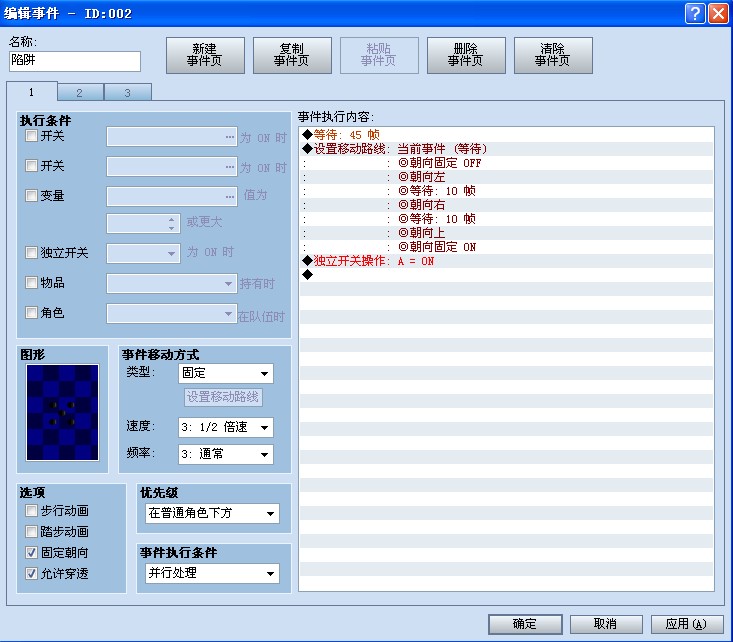
Task: Click the first 开关 selector ellipsis field
Action: pos(172,137)
